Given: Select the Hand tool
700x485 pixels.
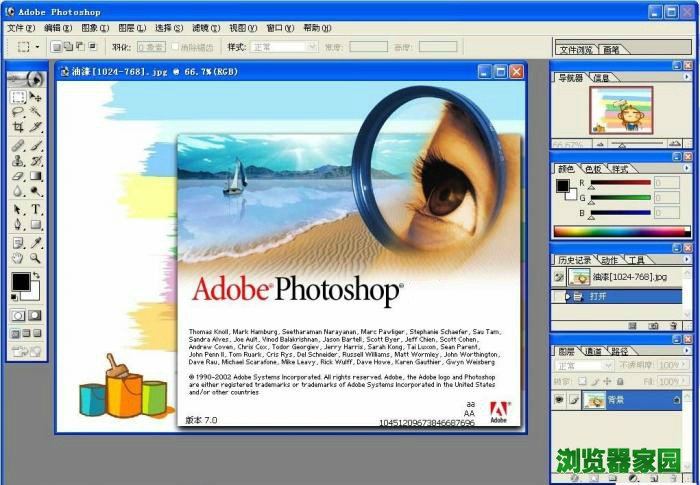Looking at the screenshot, I should (18, 258).
